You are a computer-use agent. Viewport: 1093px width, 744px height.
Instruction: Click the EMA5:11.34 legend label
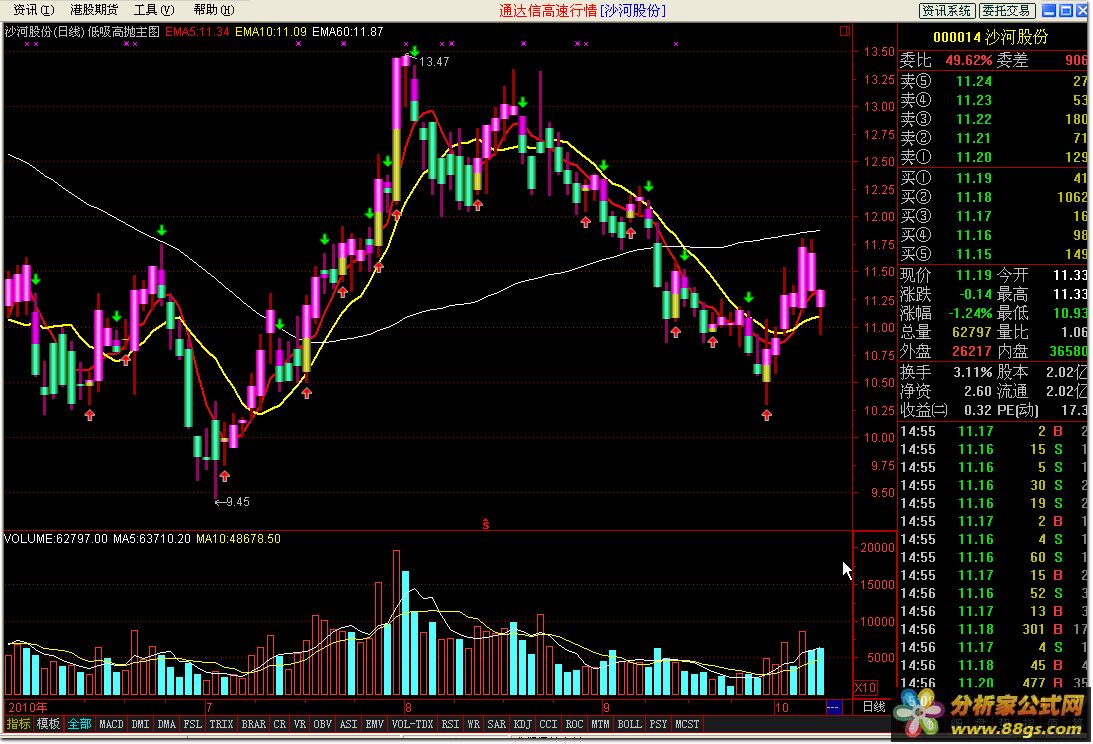197,31
